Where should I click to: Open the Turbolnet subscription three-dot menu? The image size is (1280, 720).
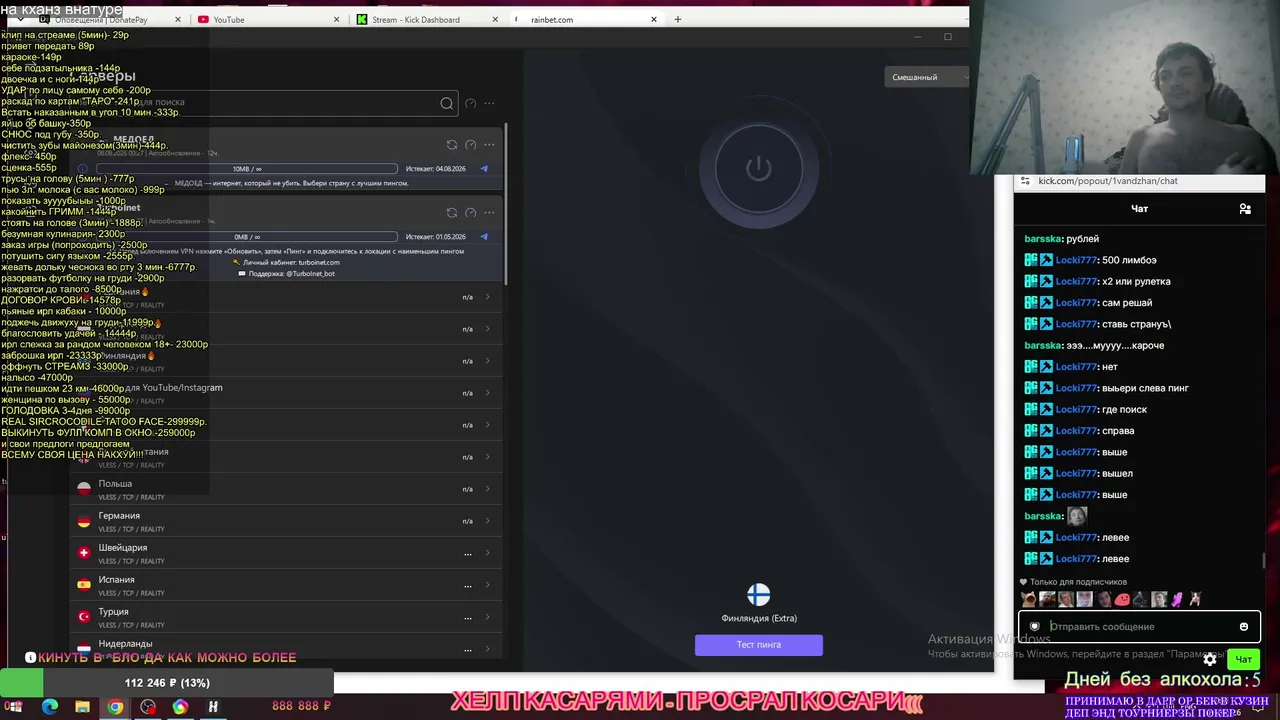pos(489,213)
